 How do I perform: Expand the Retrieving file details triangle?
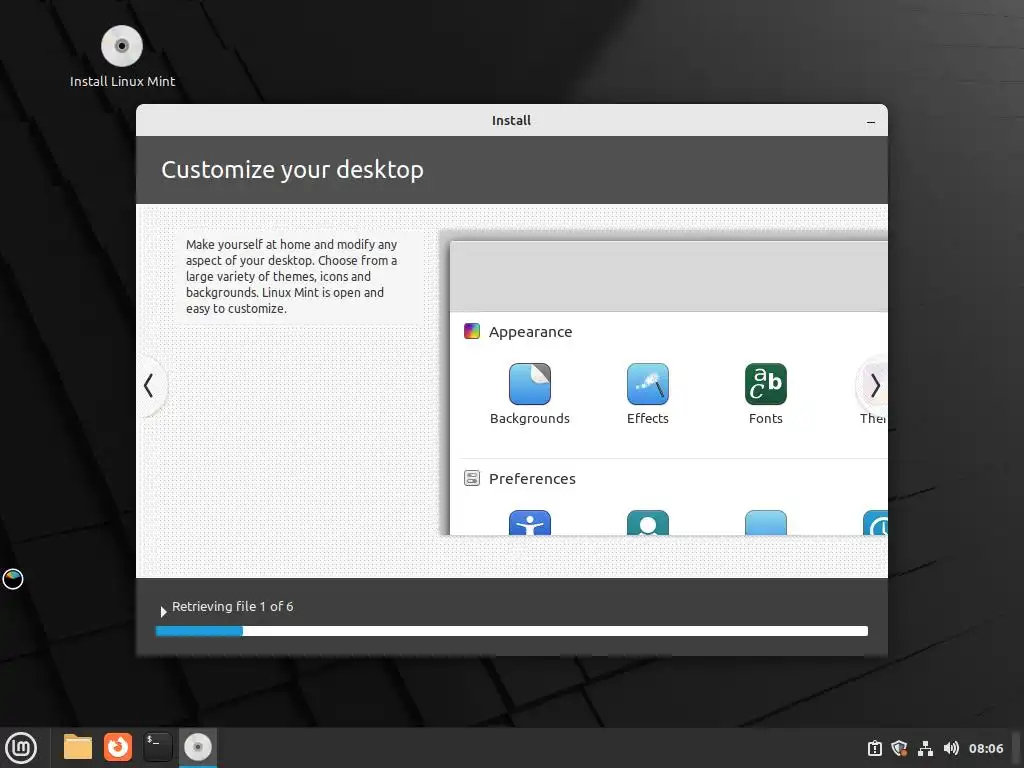point(163,611)
